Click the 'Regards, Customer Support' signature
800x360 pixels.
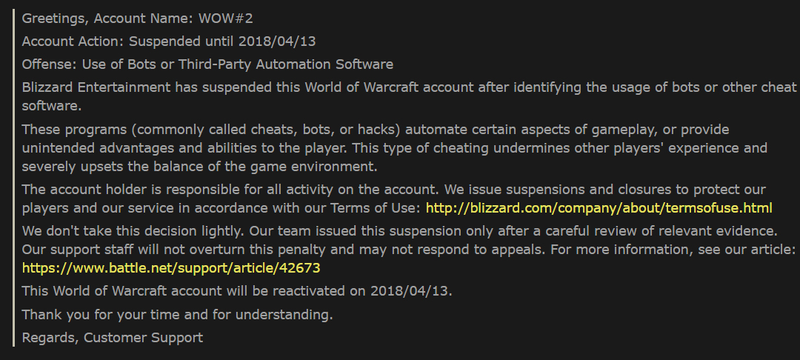click(112, 338)
